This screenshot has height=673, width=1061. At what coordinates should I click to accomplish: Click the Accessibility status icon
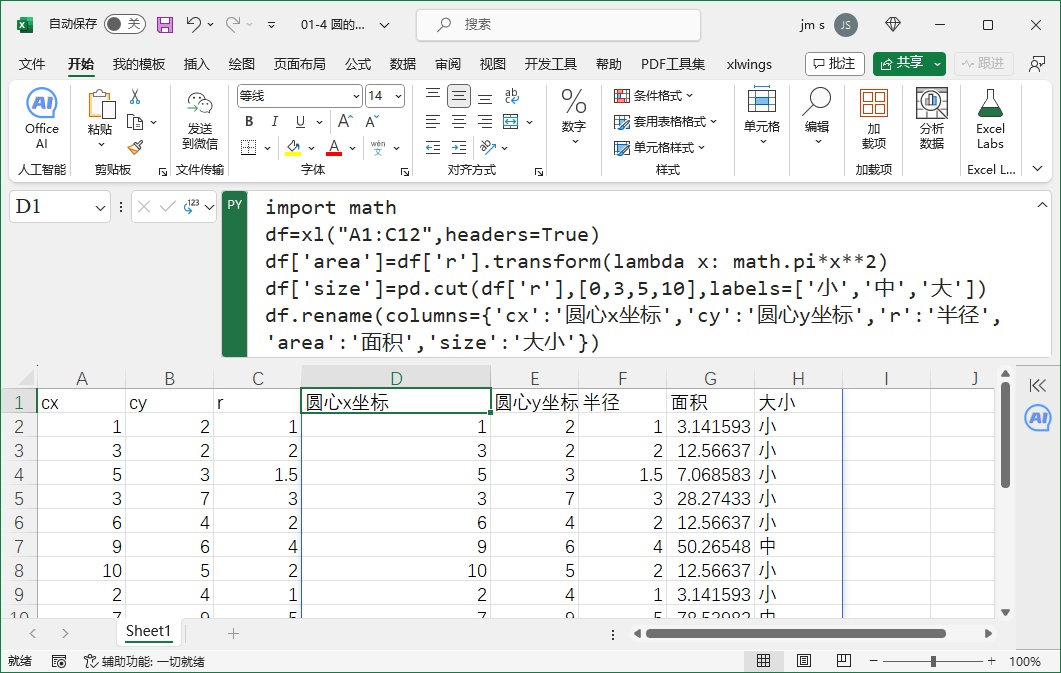point(91,661)
